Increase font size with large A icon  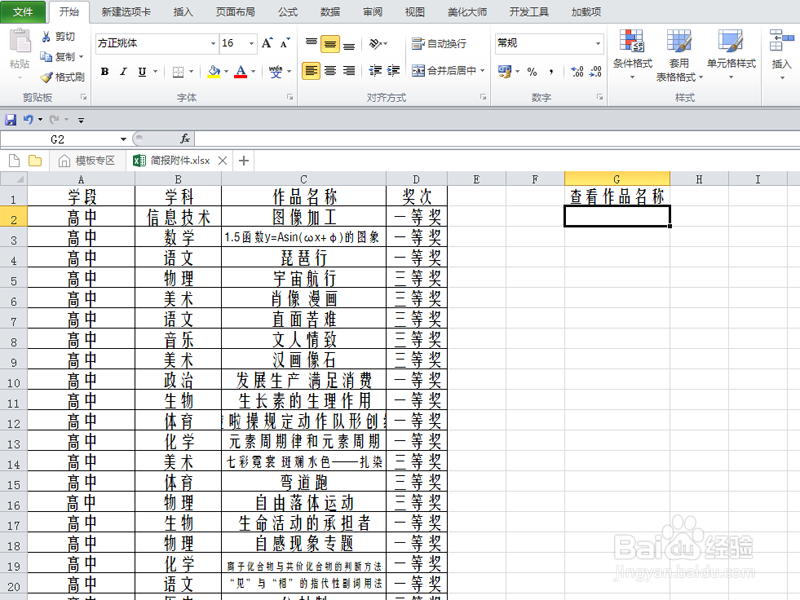(267, 43)
